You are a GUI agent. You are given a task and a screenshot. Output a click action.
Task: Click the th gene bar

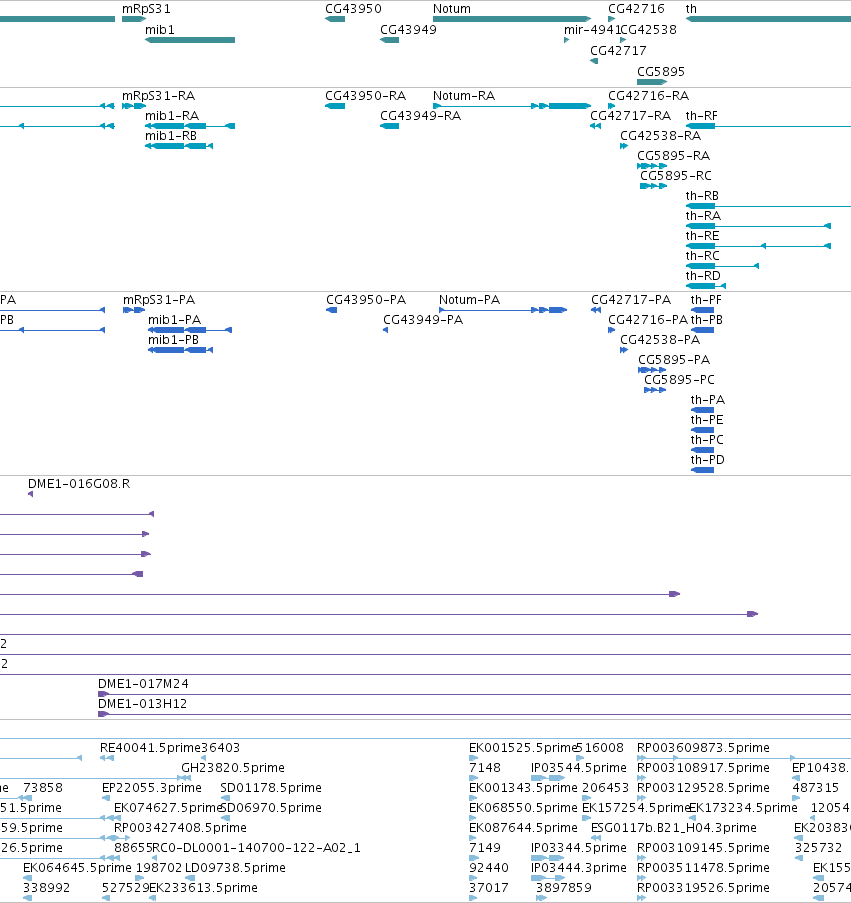[x=768, y=19]
